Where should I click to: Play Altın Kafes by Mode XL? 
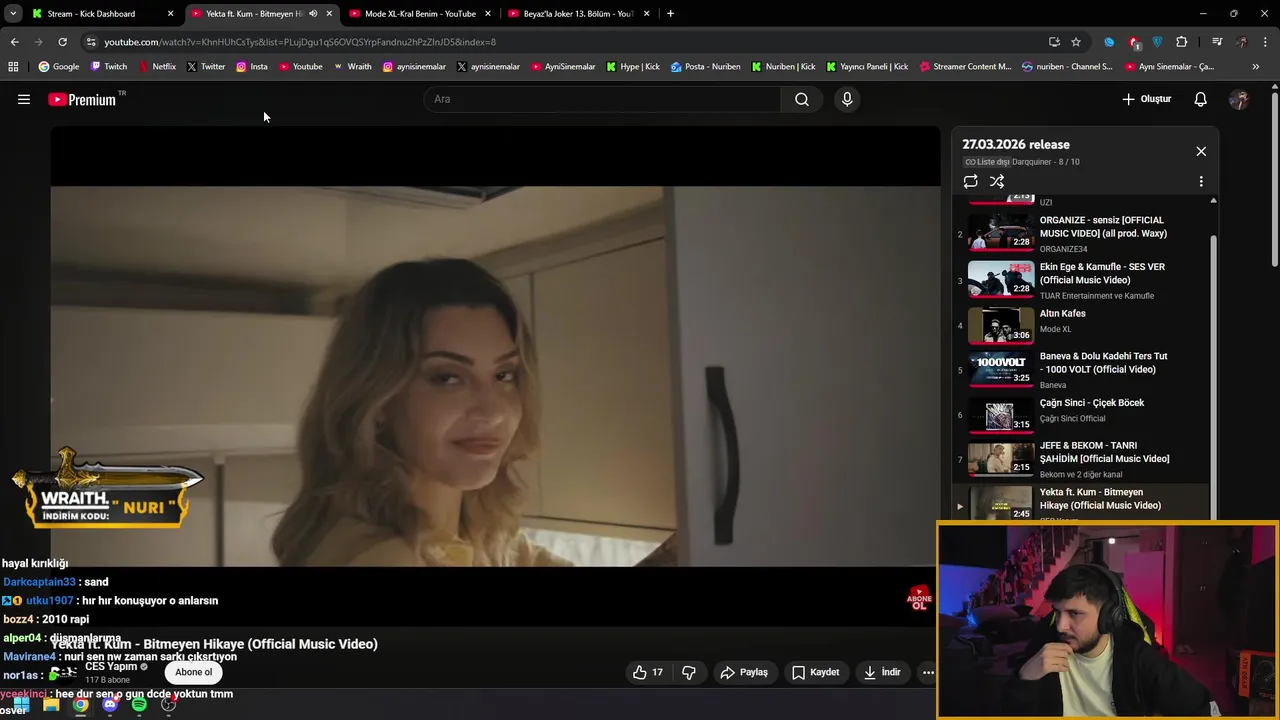coord(1080,326)
